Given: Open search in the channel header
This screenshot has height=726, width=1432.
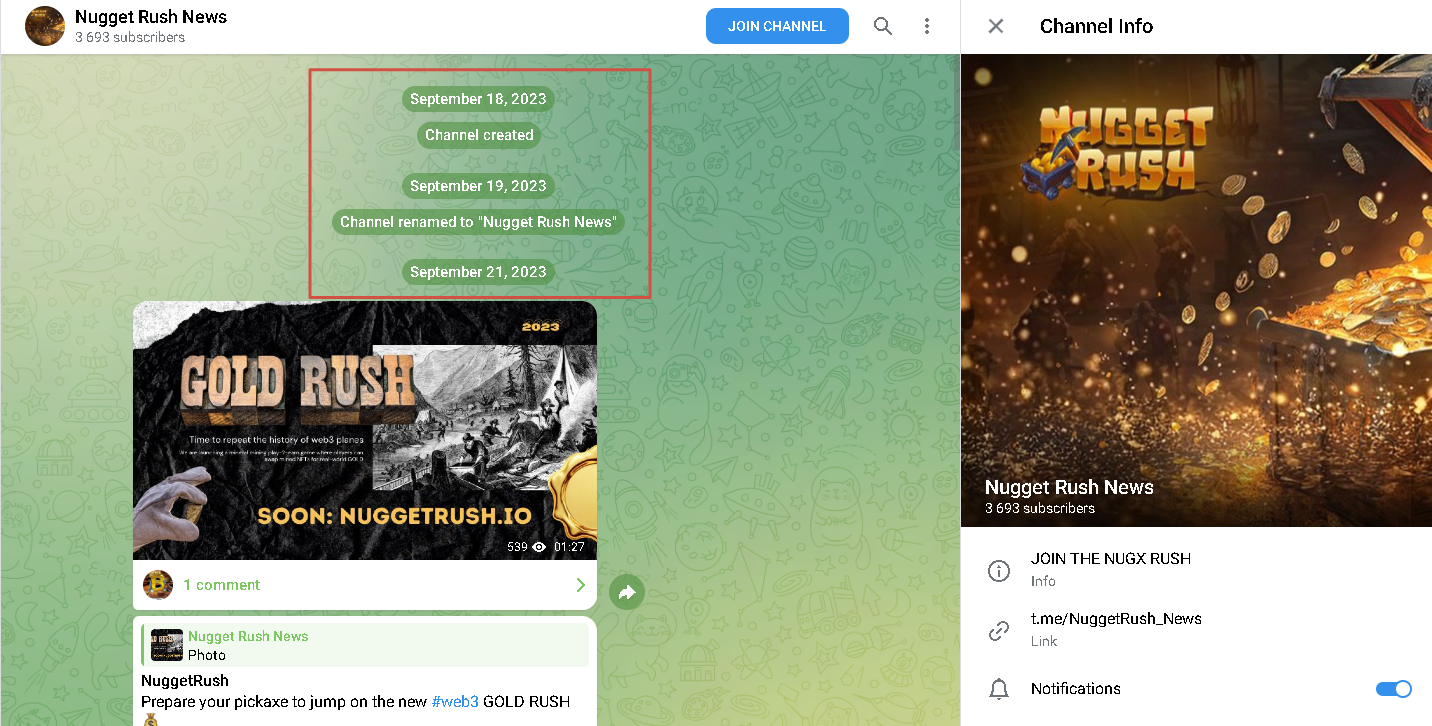Looking at the screenshot, I should [883, 26].
